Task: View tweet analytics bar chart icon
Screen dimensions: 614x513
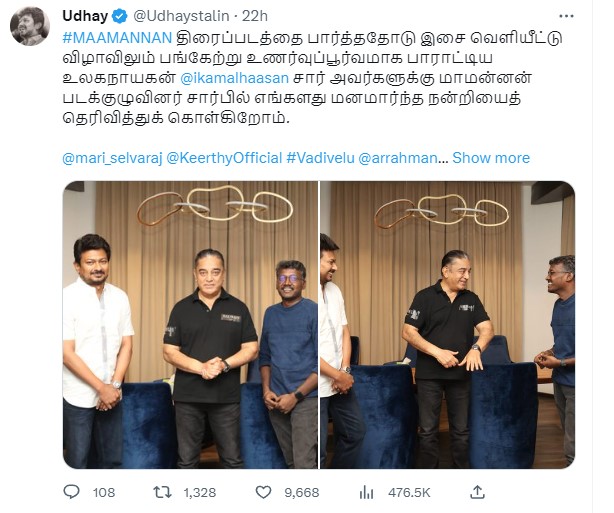Action: pyautogui.click(x=367, y=492)
